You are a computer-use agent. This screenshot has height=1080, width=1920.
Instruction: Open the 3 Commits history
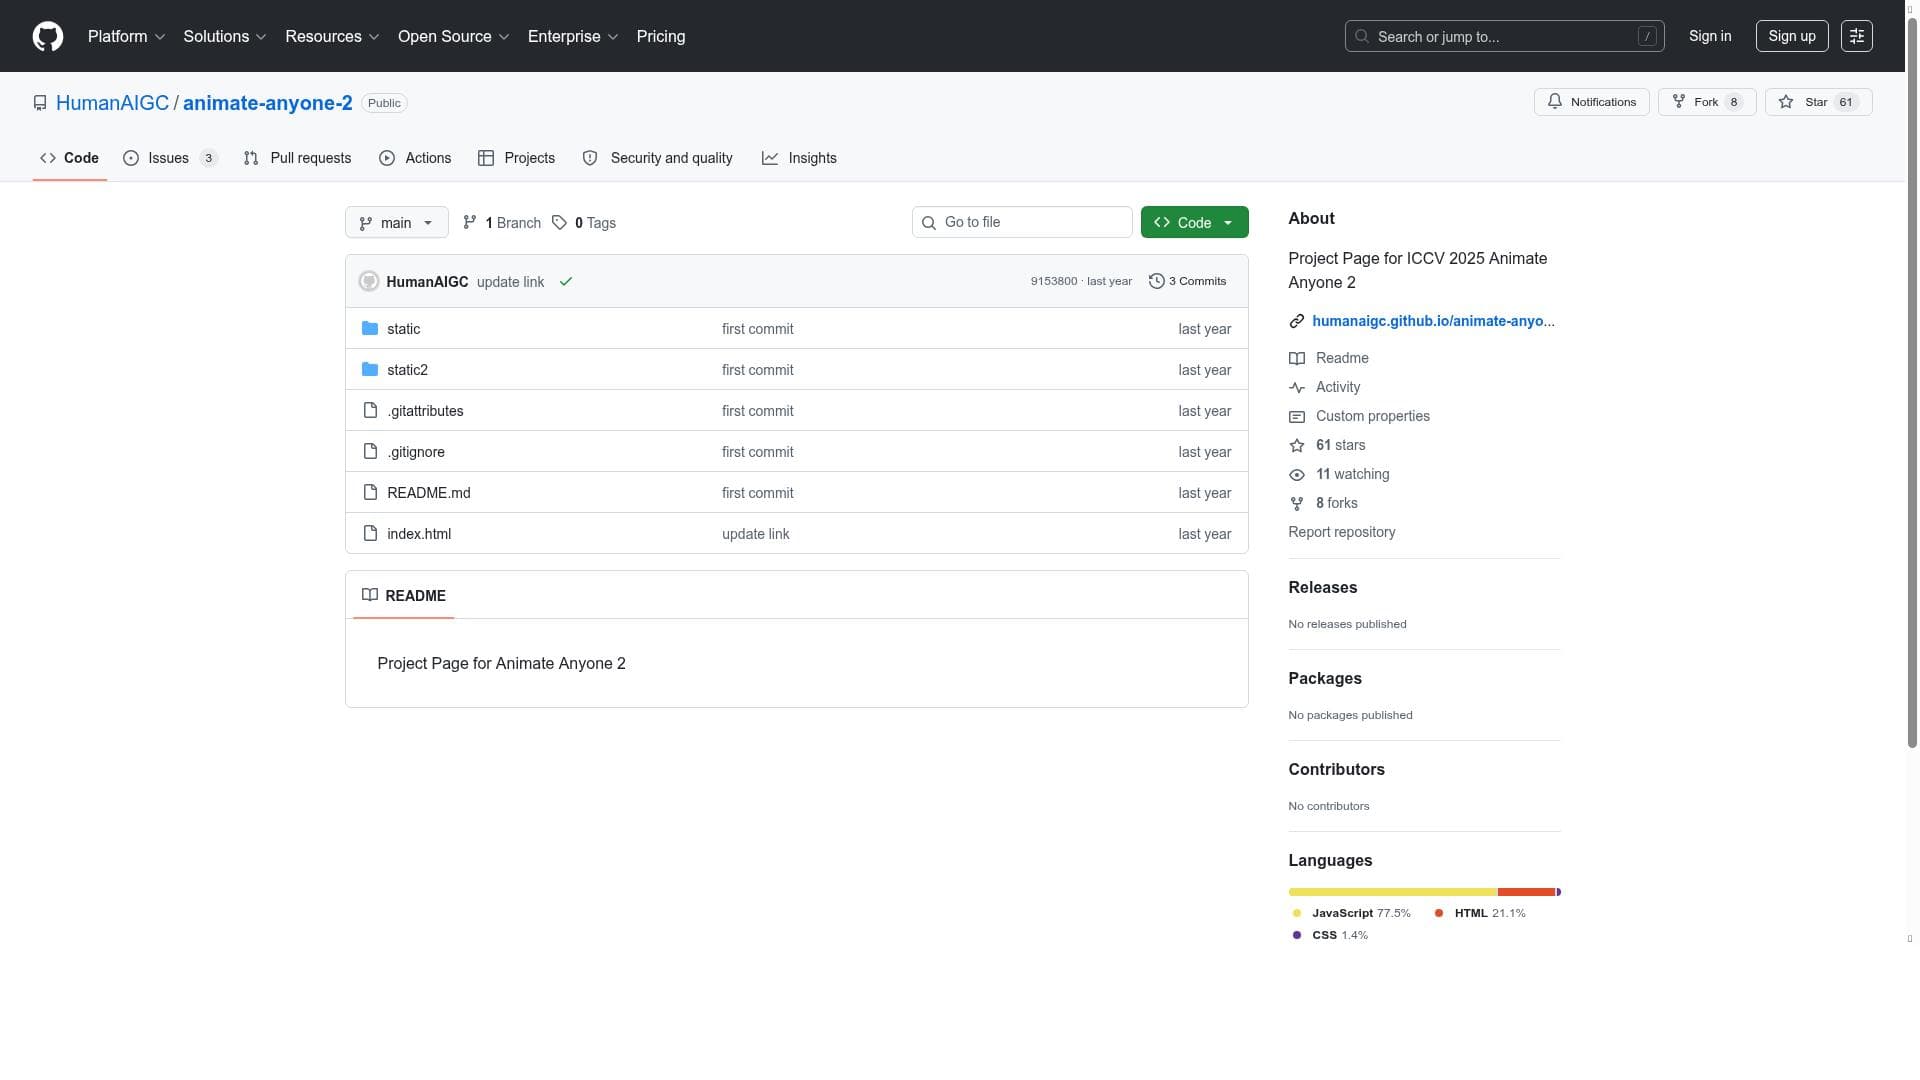click(x=1187, y=281)
